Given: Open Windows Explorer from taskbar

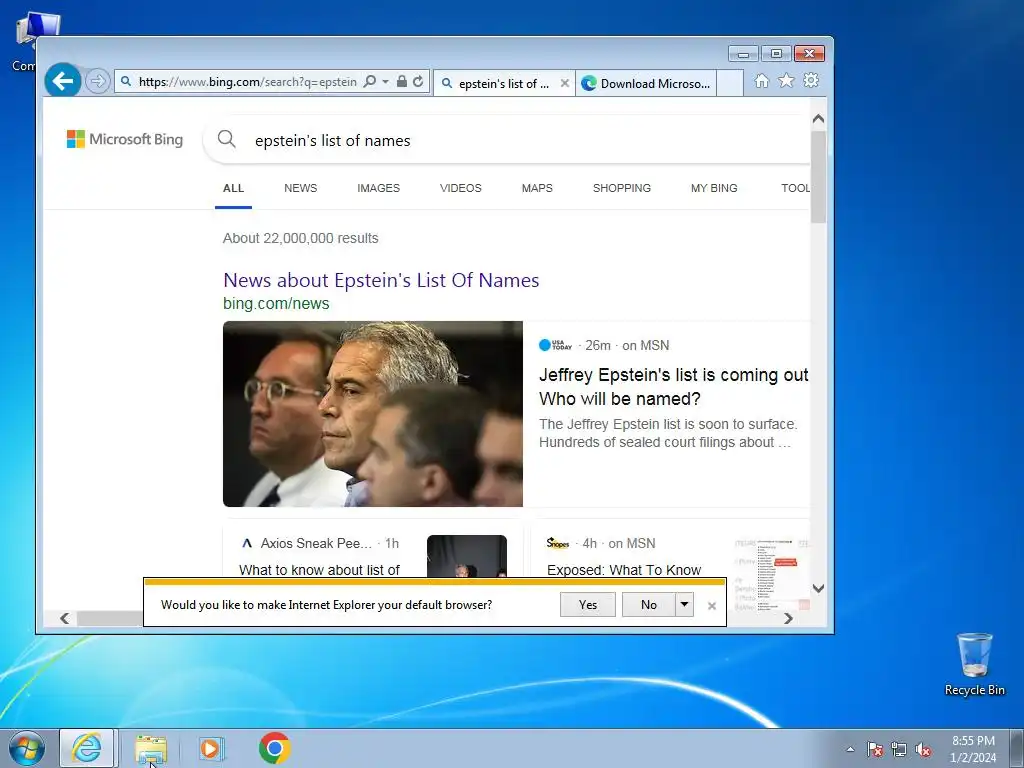Looking at the screenshot, I should [x=151, y=748].
